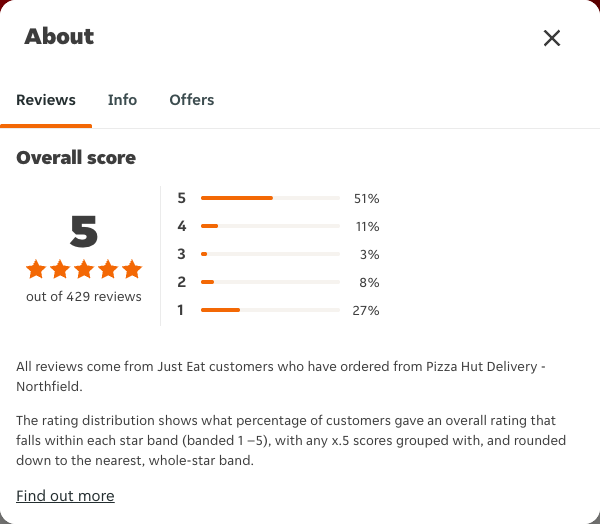Screen dimensions: 600x524
Task: Click the fifth orange star icon
Action: pyautogui.click(x=132, y=269)
